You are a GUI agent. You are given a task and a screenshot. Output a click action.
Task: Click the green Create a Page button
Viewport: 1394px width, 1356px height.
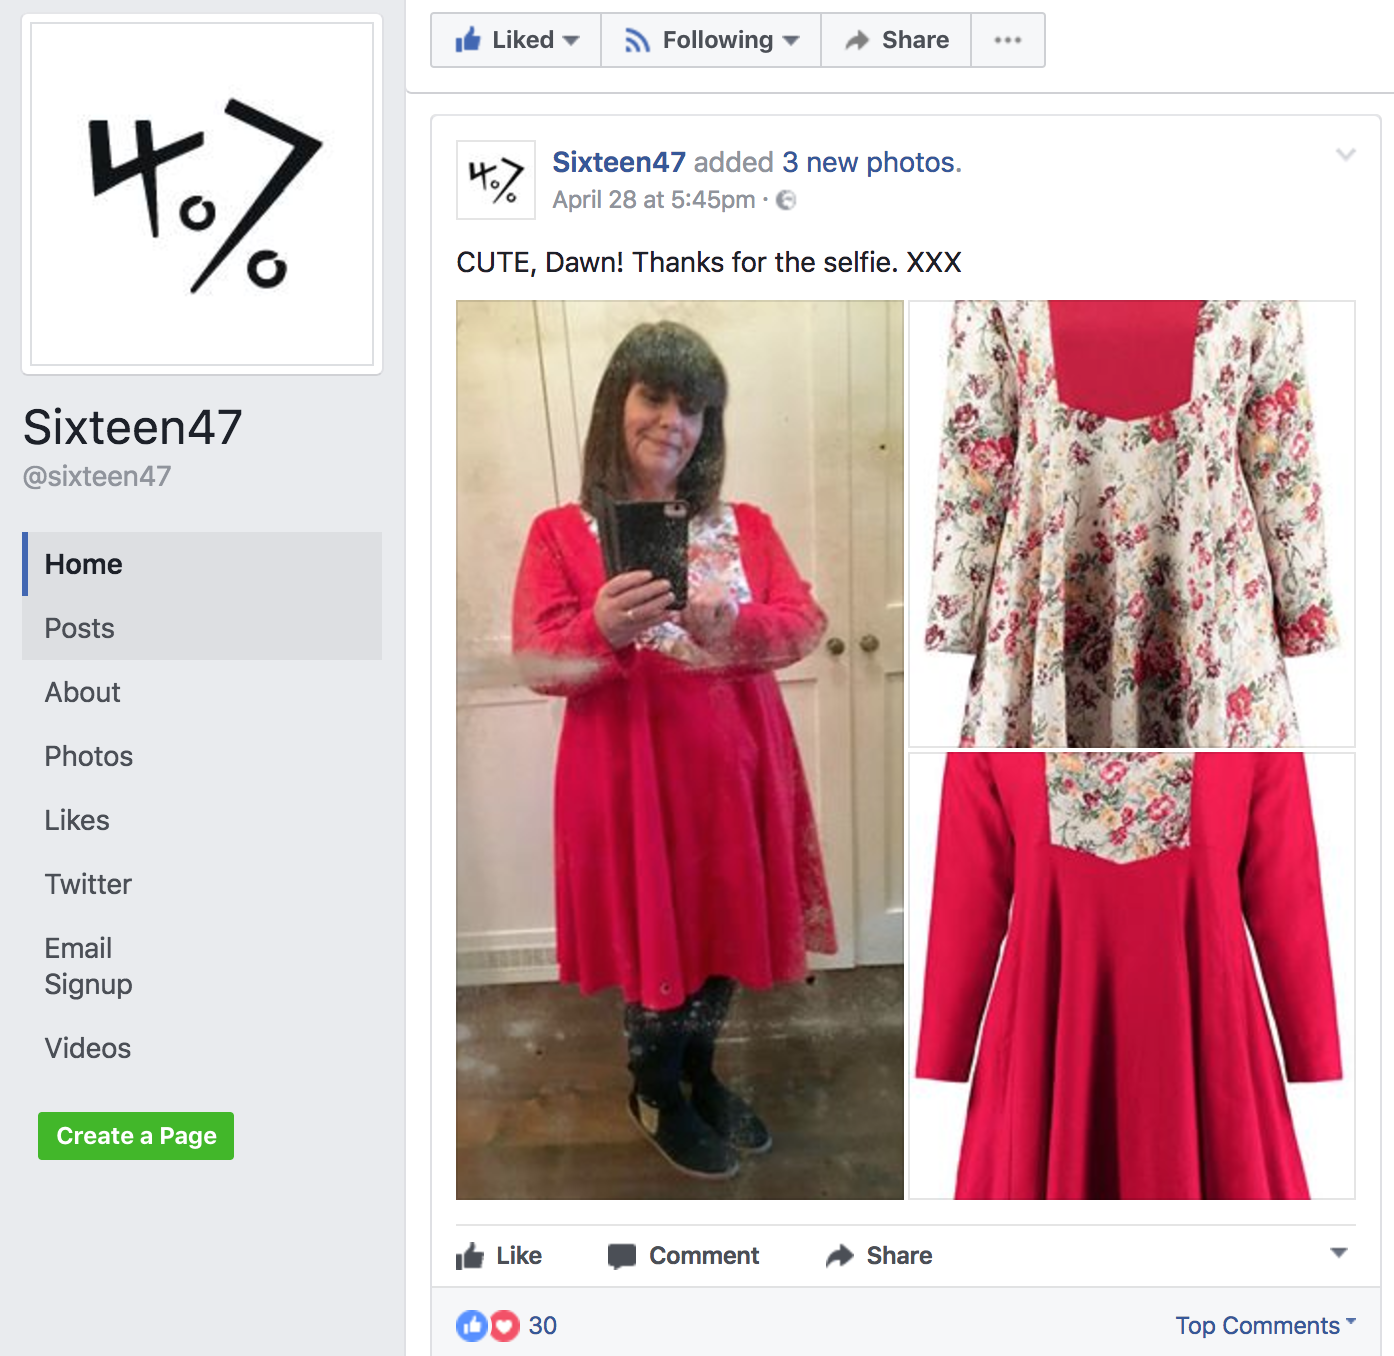(136, 1136)
